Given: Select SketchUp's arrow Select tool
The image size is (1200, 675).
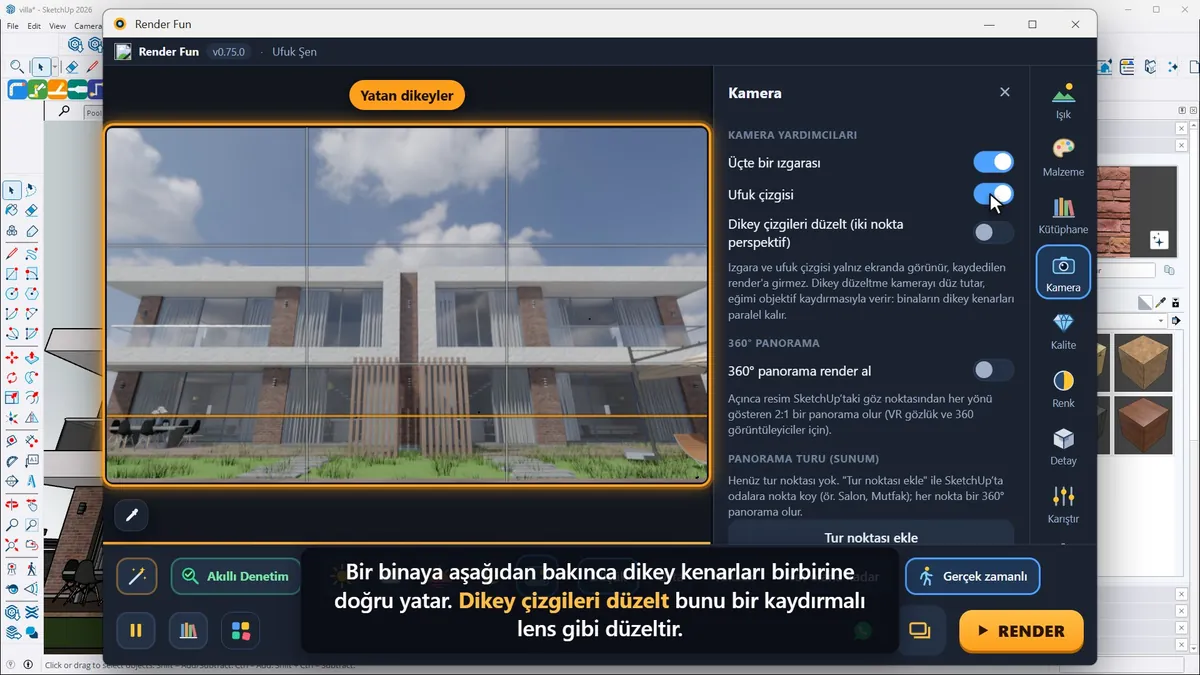Looking at the screenshot, I should [x=11, y=190].
